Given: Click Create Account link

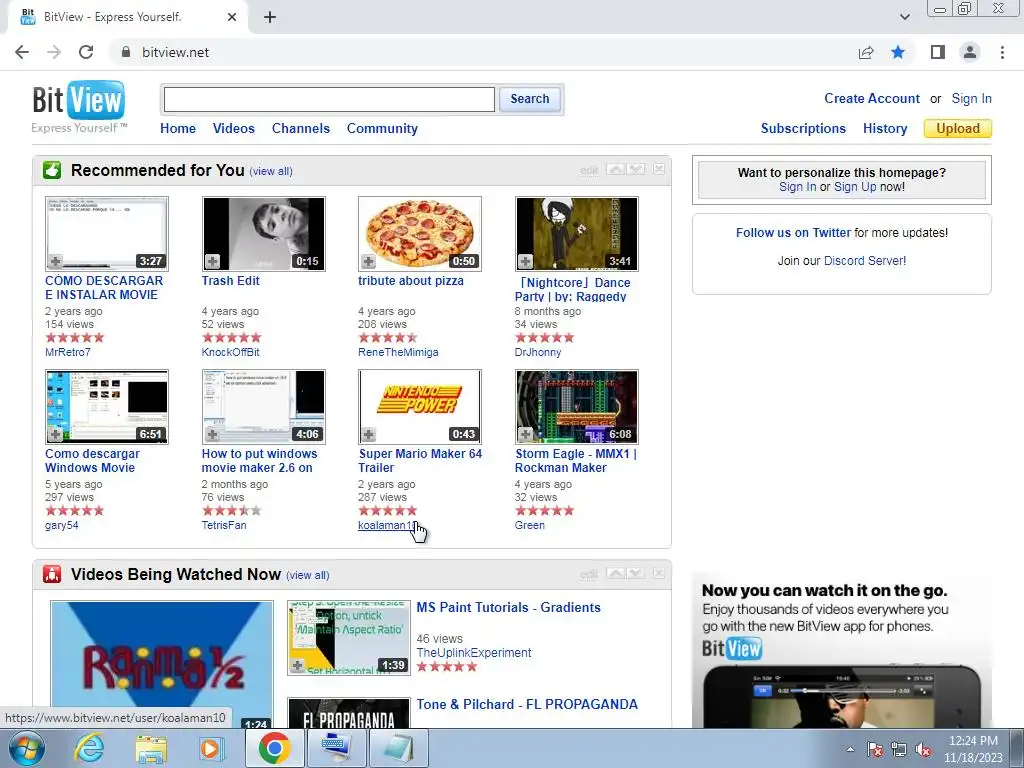Looking at the screenshot, I should coord(872,99).
